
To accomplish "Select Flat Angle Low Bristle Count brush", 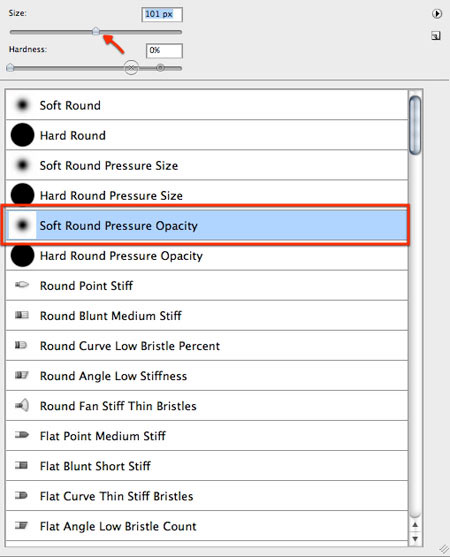I will click(207, 526).
